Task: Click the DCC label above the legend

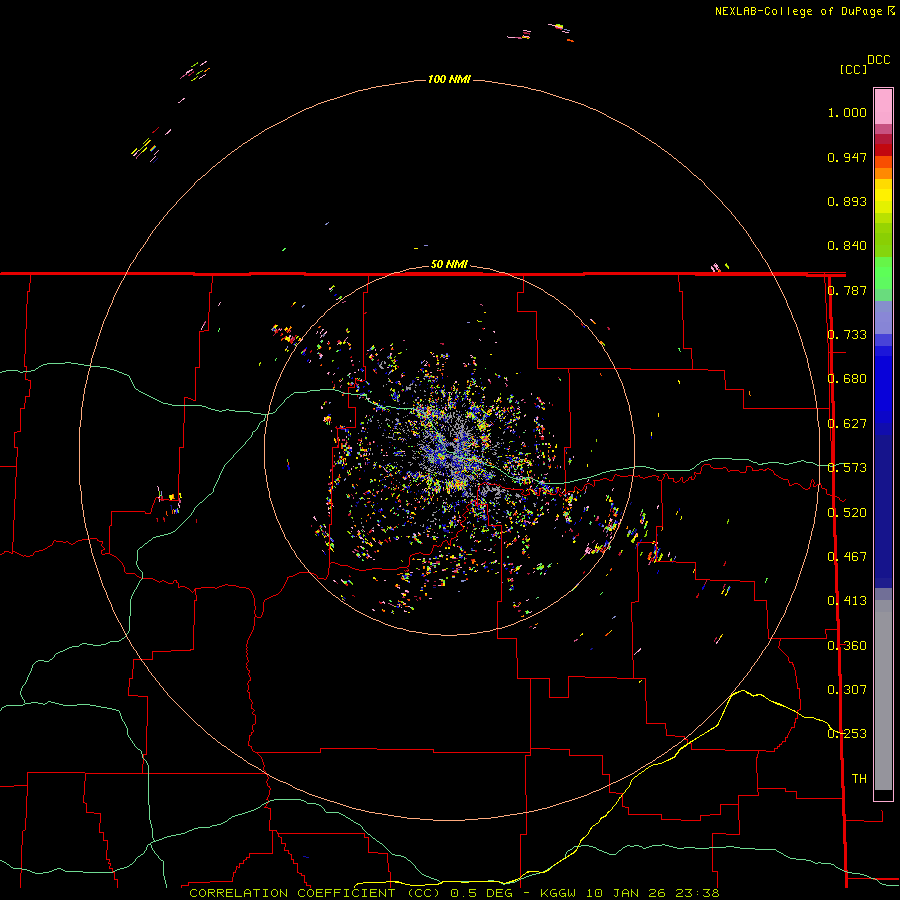Action: coord(878,60)
